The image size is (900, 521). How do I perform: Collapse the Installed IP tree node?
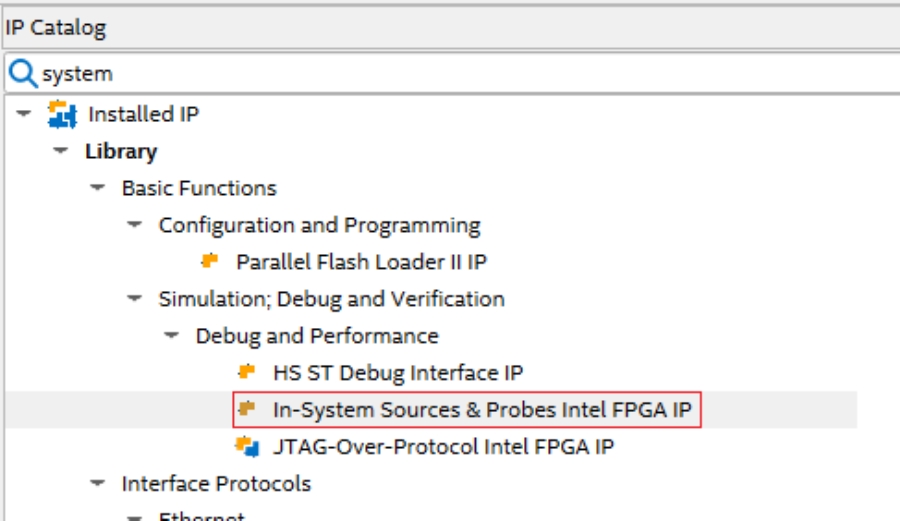coord(25,114)
